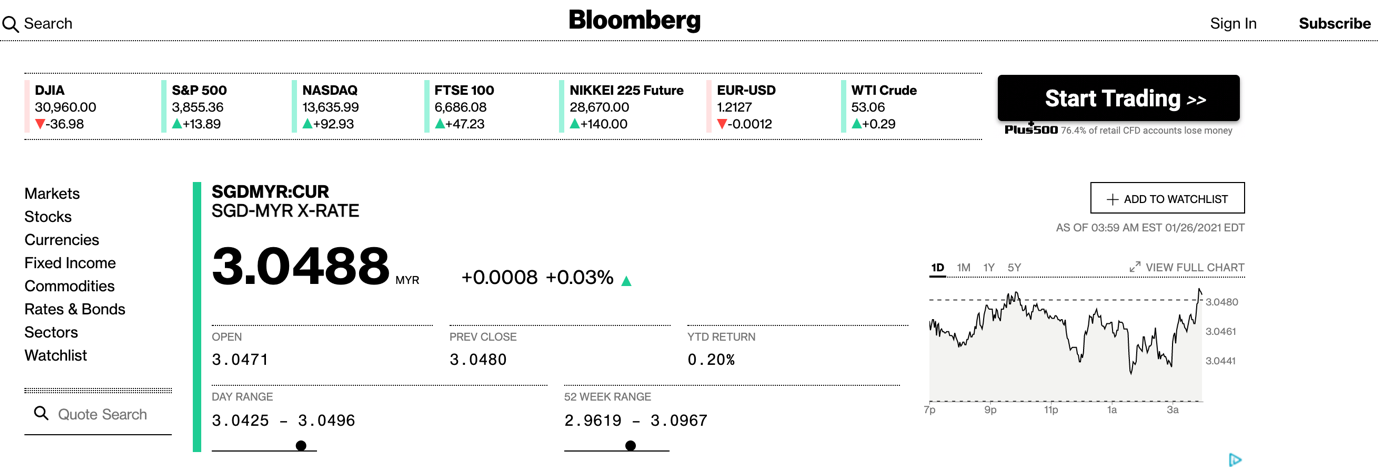
Task: Click the Quote Search magnifier icon
Action: coord(41,413)
